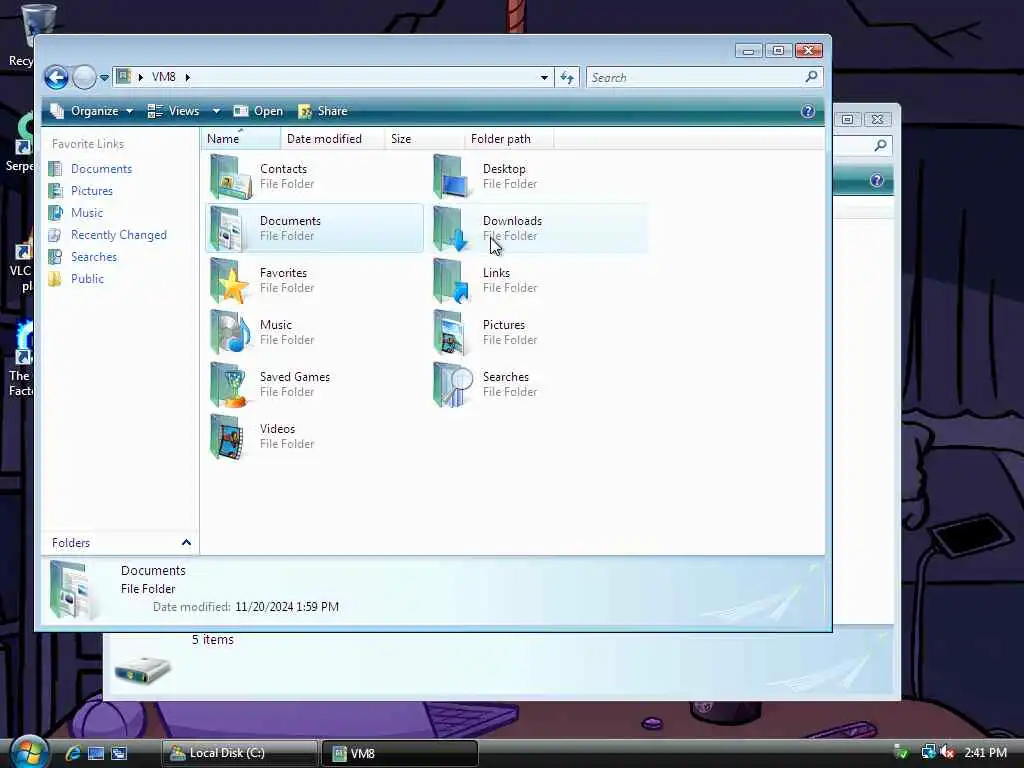Click the breadcrumb arrow before VM8
Screen dimensions: 1024x768
[x=140, y=77]
